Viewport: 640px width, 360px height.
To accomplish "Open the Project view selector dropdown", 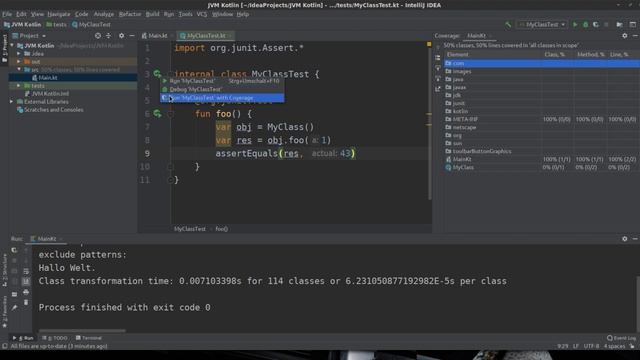I will pyautogui.click(x=29, y=36).
